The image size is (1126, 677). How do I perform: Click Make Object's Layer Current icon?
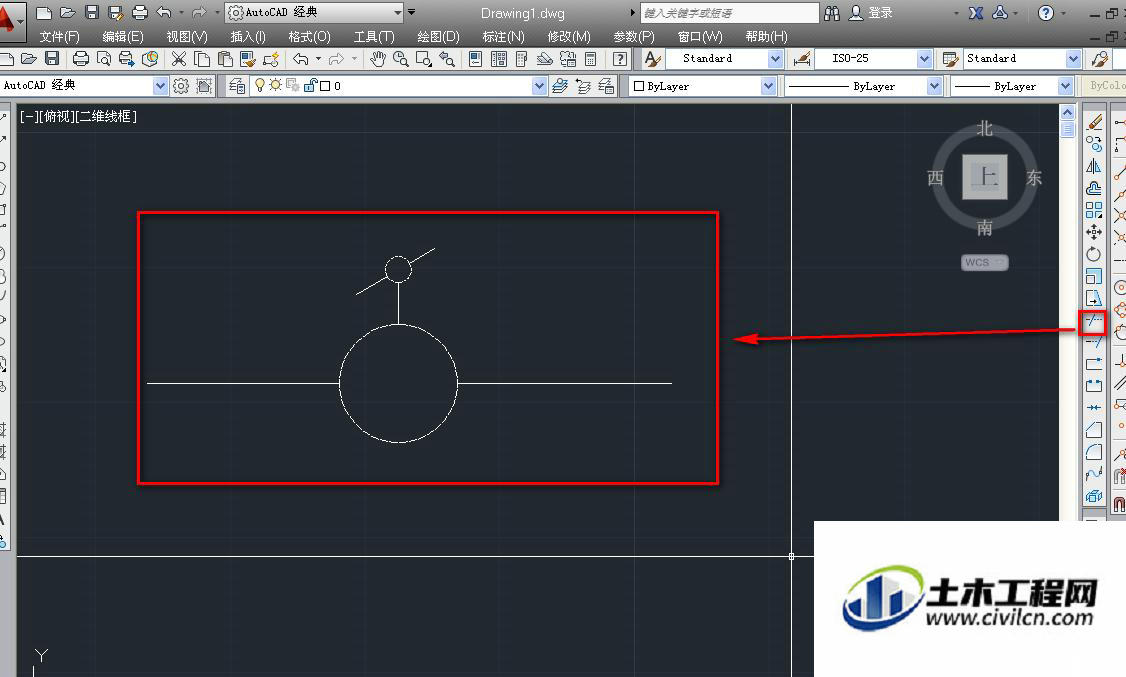coord(560,86)
